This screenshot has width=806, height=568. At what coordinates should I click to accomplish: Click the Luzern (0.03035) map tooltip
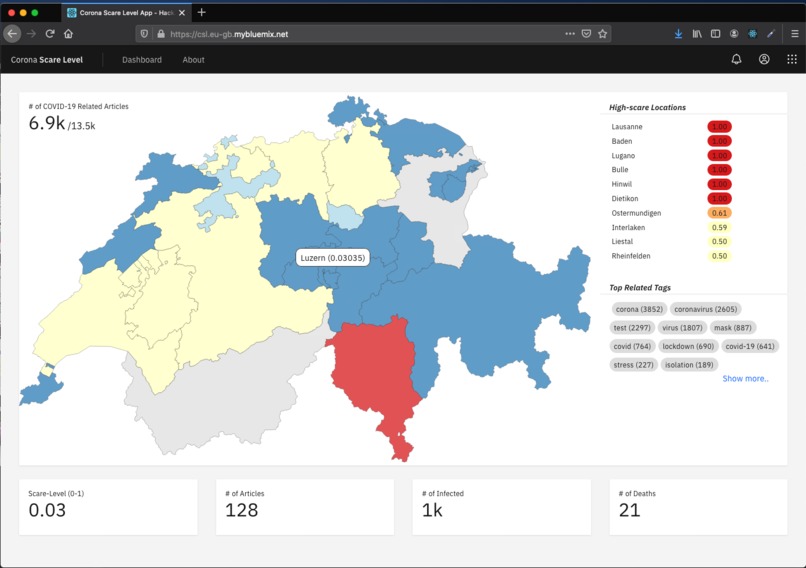[333, 258]
